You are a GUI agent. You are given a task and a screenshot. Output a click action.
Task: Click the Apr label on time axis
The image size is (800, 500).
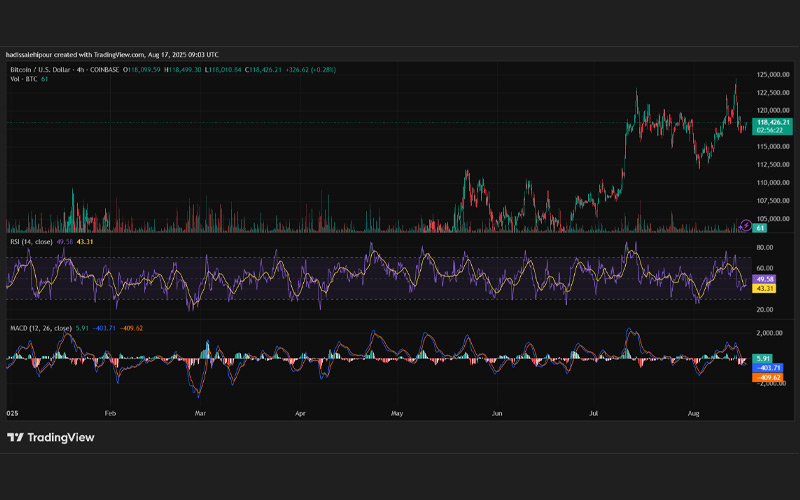click(300, 413)
